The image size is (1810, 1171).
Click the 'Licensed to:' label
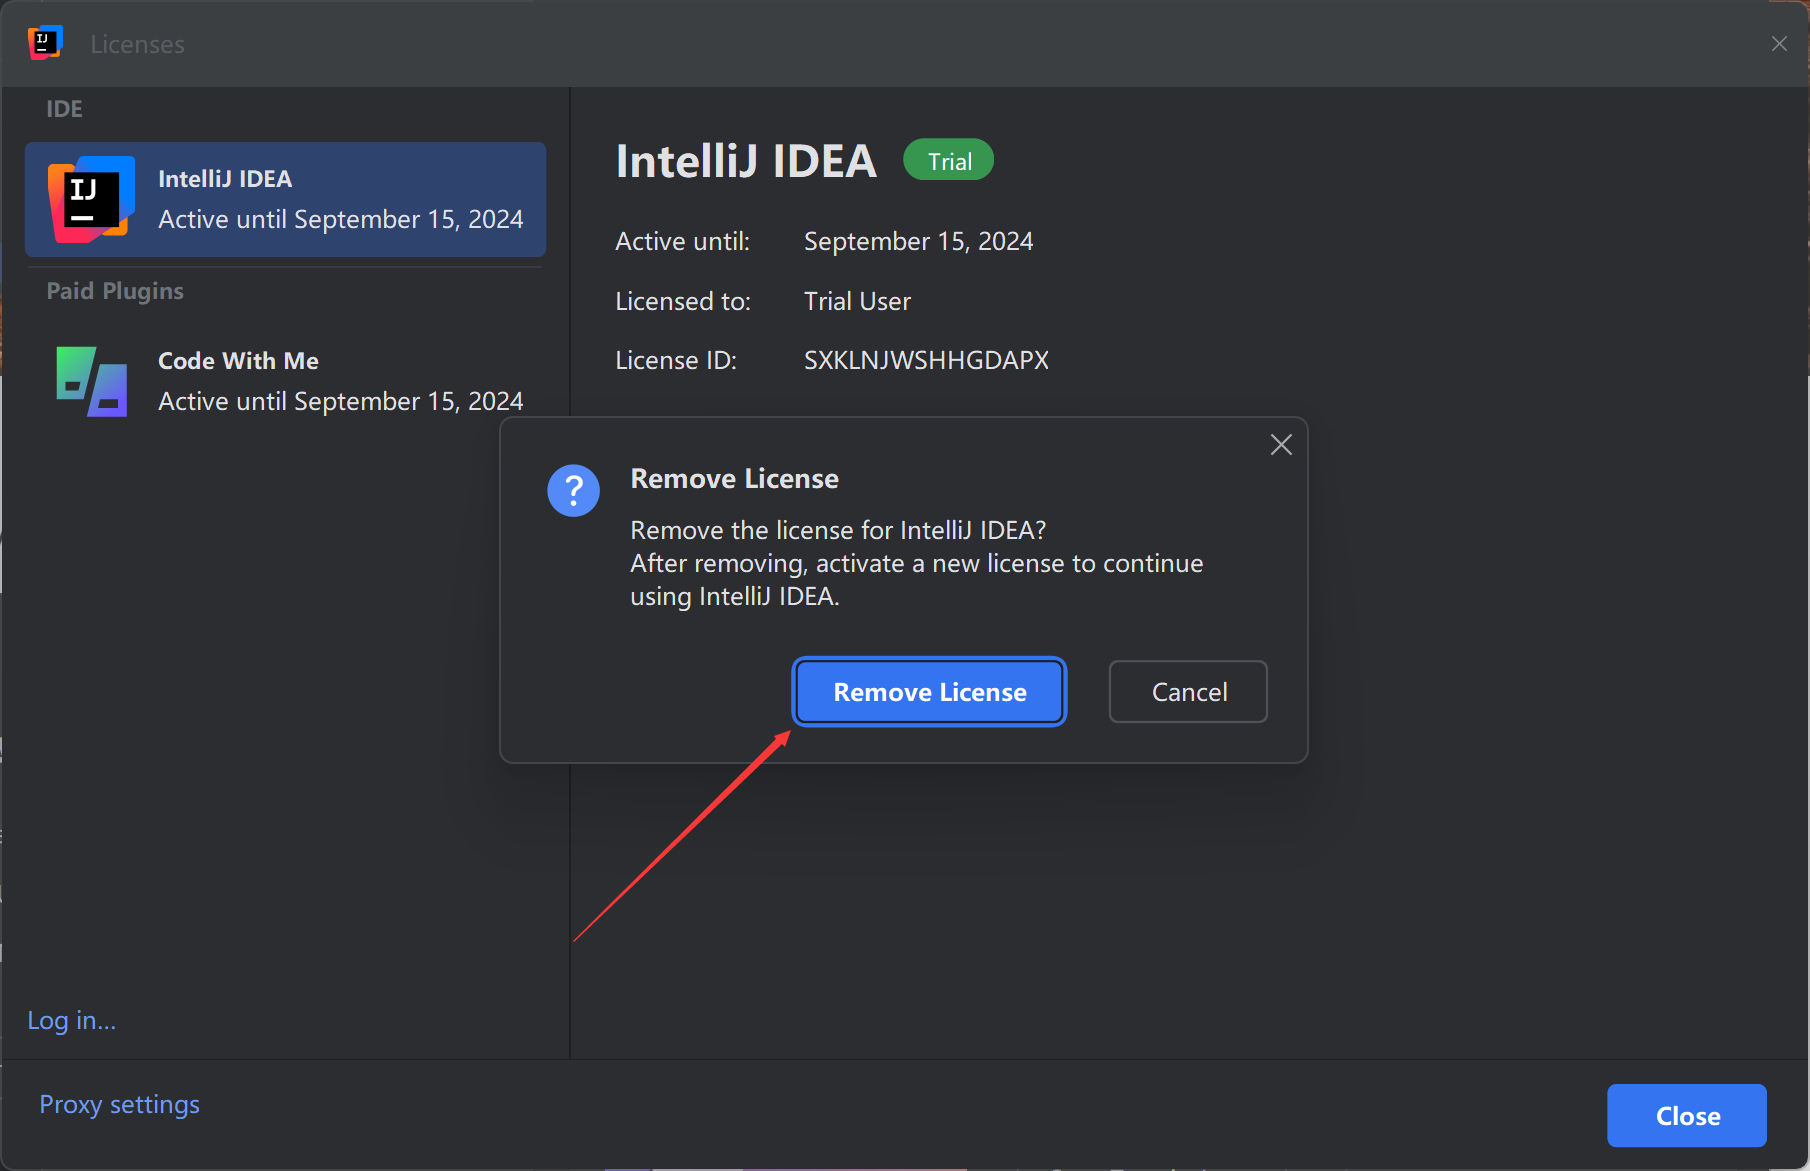(x=683, y=301)
